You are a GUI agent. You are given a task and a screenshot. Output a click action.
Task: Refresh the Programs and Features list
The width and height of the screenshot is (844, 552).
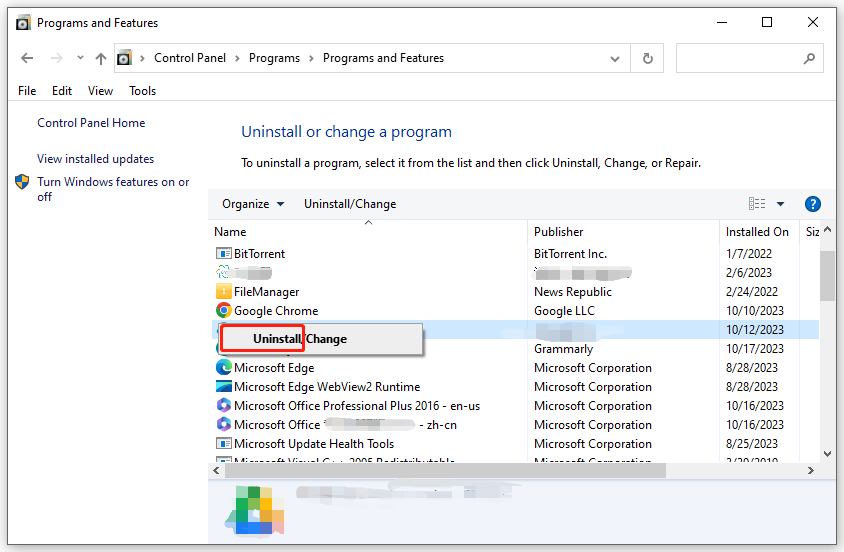coord(648,59)
